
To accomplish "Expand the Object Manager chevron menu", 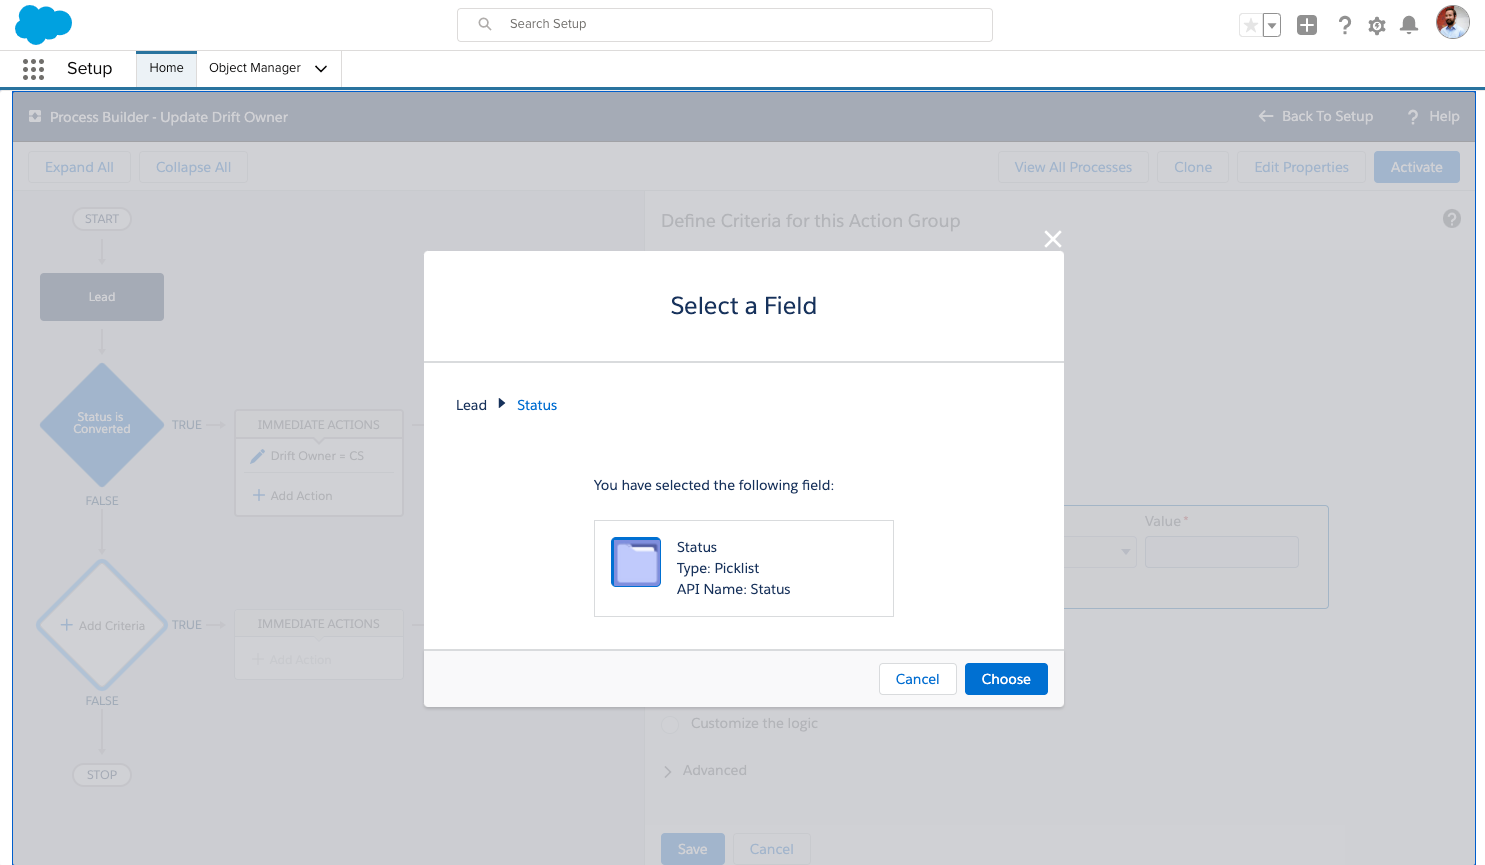I will (321, 69).
